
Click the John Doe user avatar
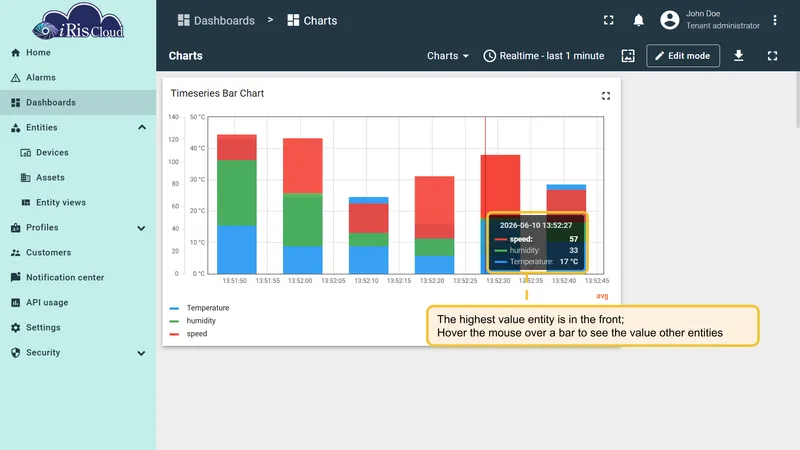pos(669,20)
